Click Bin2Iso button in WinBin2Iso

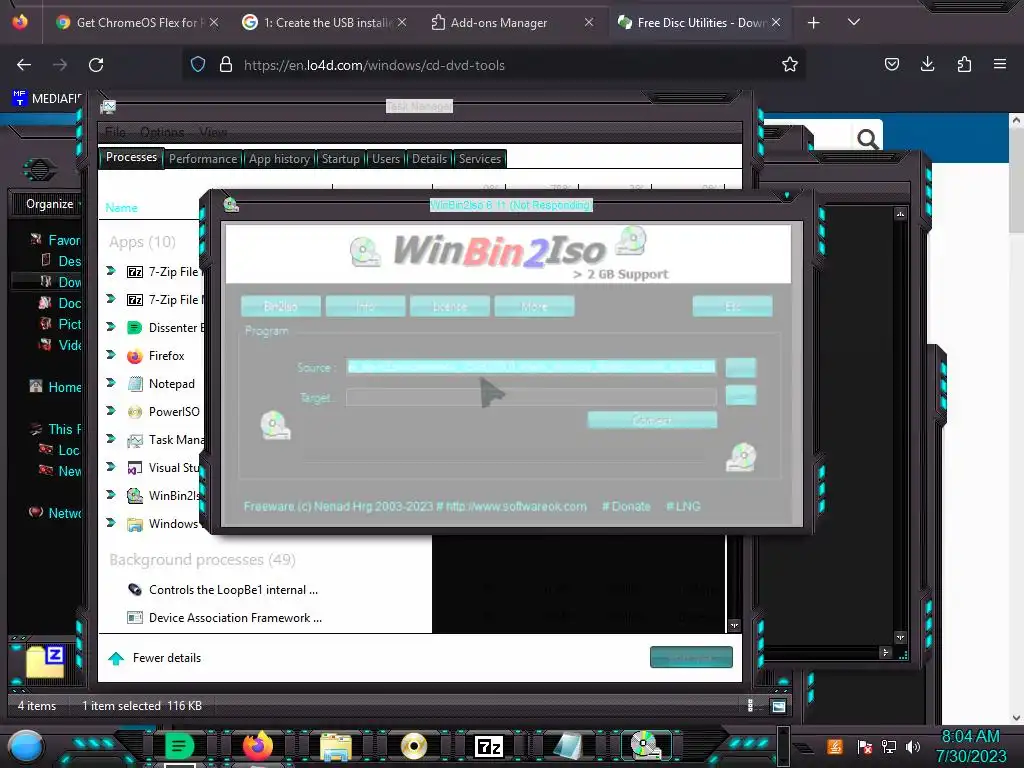point(281,306)
